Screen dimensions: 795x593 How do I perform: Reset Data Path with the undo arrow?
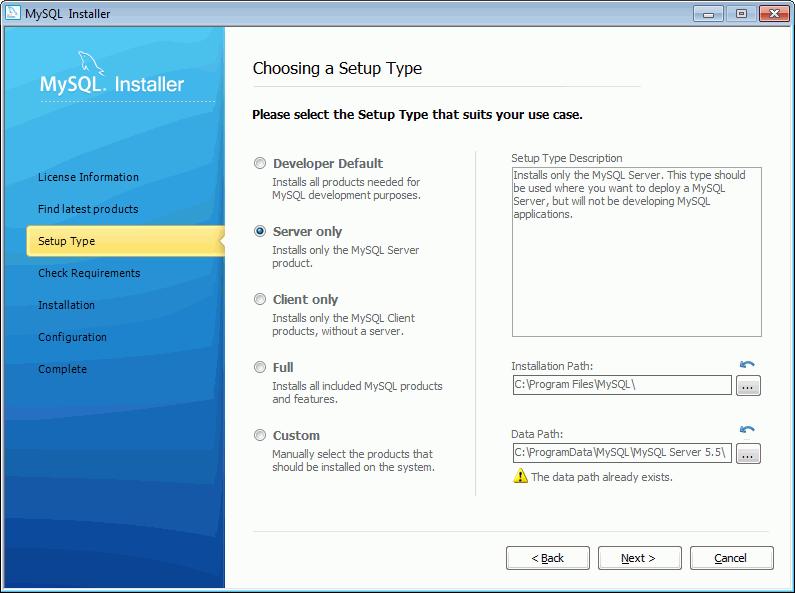tap(747, 430)
